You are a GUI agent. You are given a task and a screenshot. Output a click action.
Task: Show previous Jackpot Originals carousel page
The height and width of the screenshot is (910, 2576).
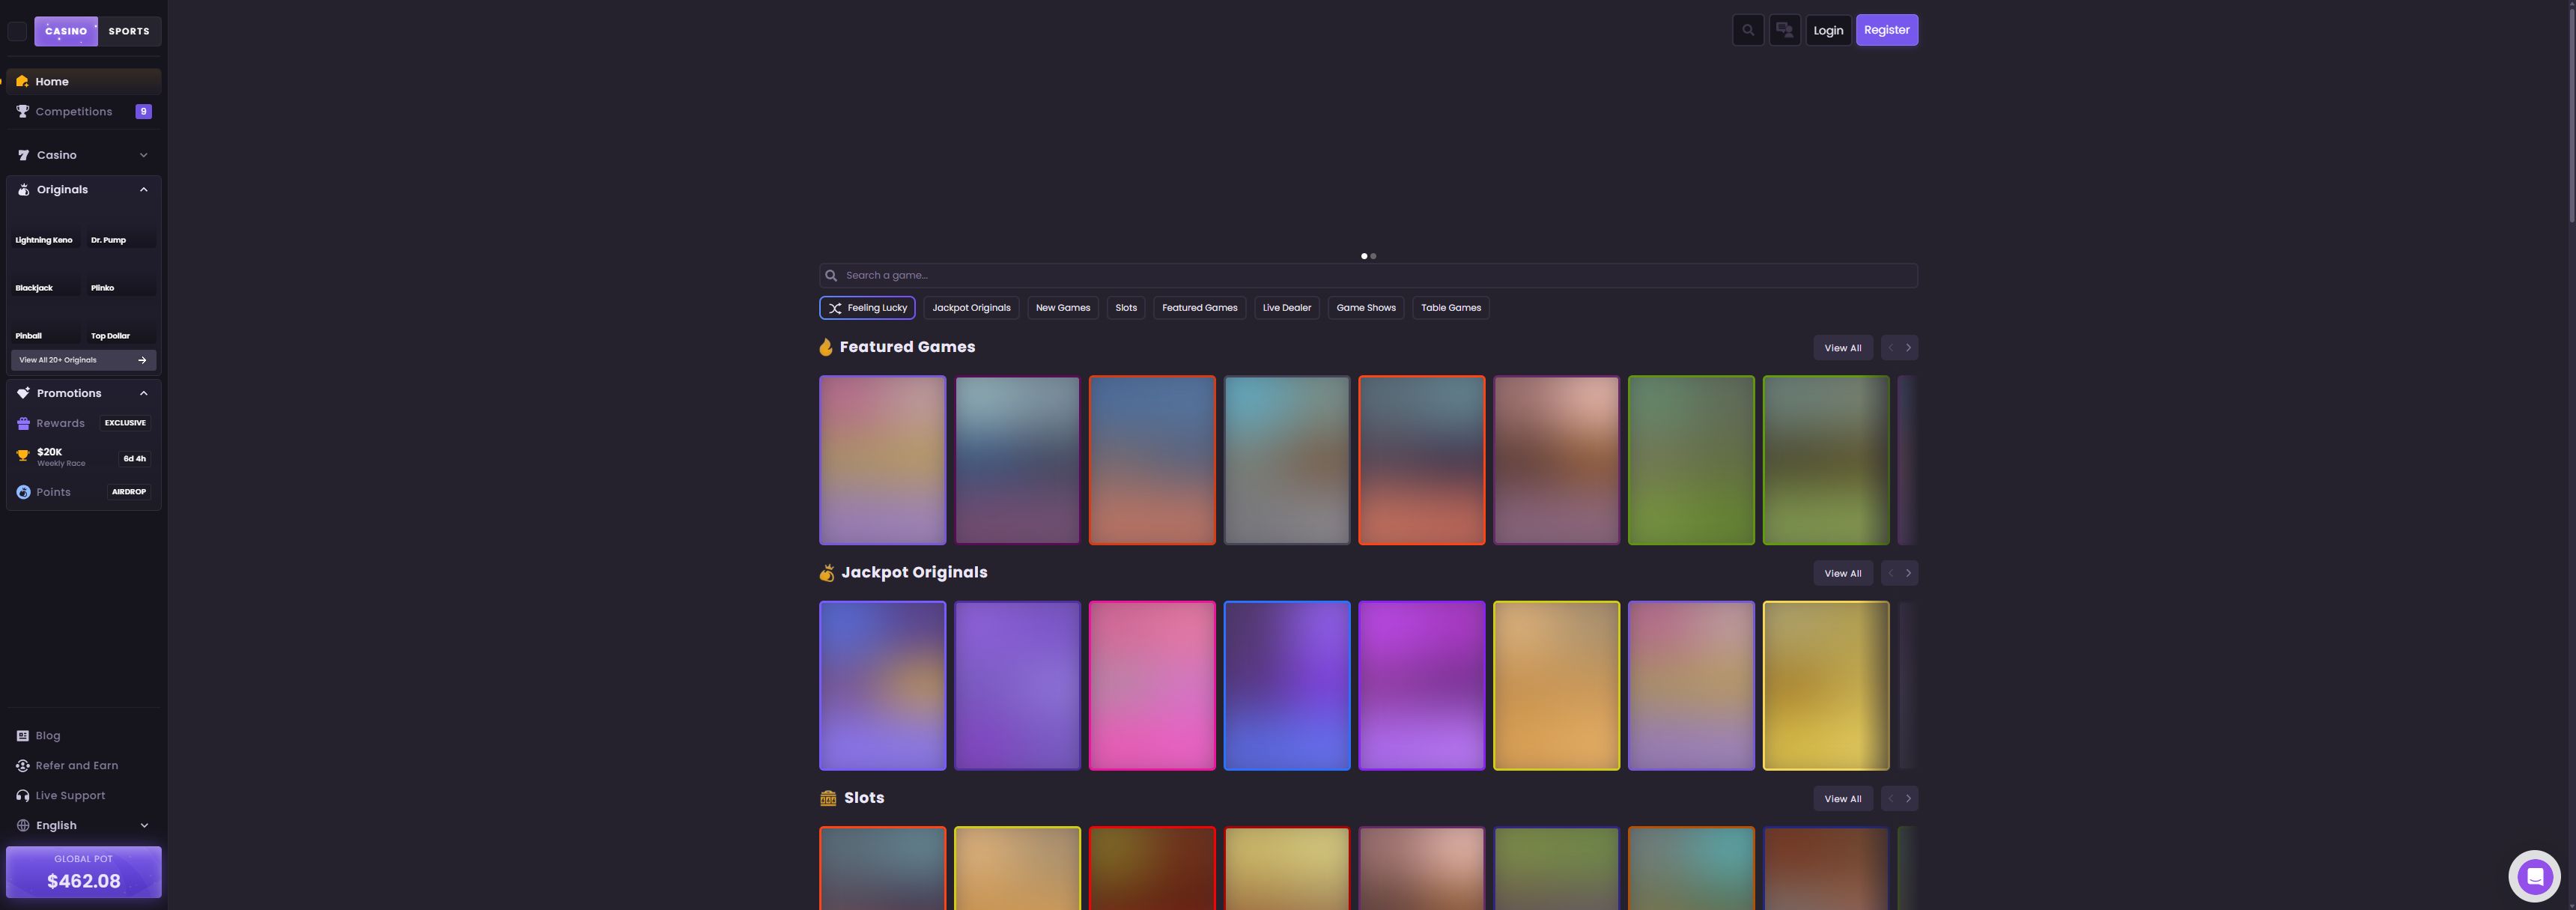[1890, 573]
